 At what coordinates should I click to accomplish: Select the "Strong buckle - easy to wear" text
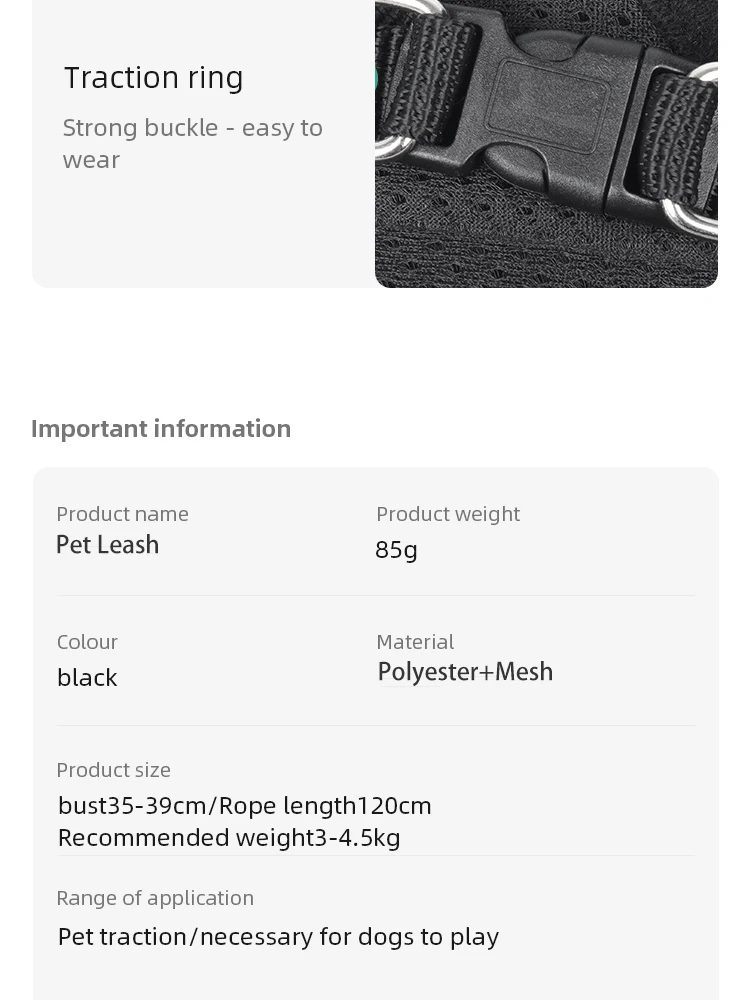tap(192, 143)
